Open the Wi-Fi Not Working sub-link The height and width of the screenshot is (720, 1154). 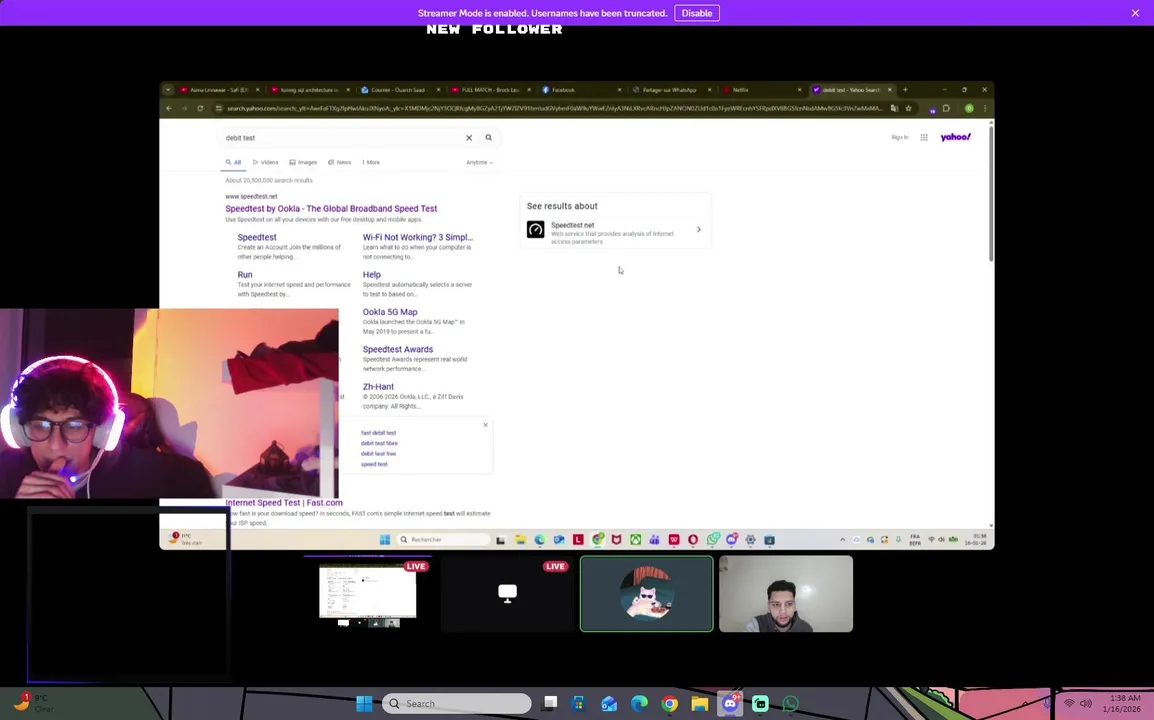(417, 237)
